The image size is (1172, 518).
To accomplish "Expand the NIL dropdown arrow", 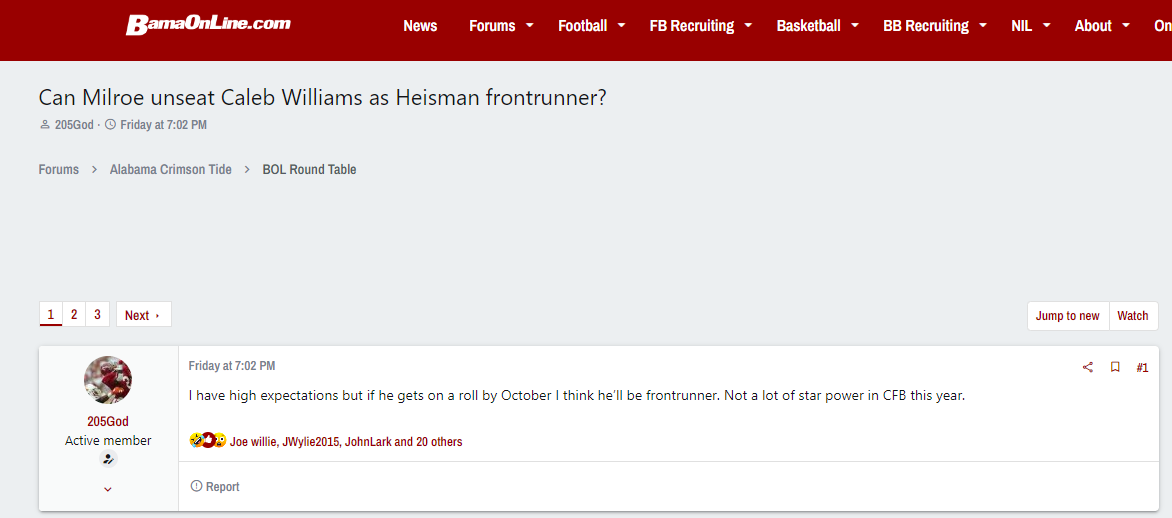I will (x=1047, y=26).
